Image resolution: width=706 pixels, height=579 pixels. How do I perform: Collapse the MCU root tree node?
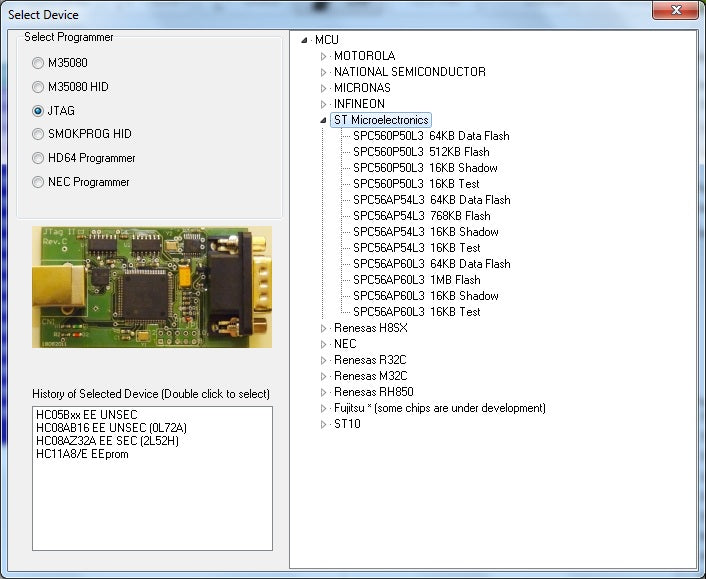pos(304,40)
